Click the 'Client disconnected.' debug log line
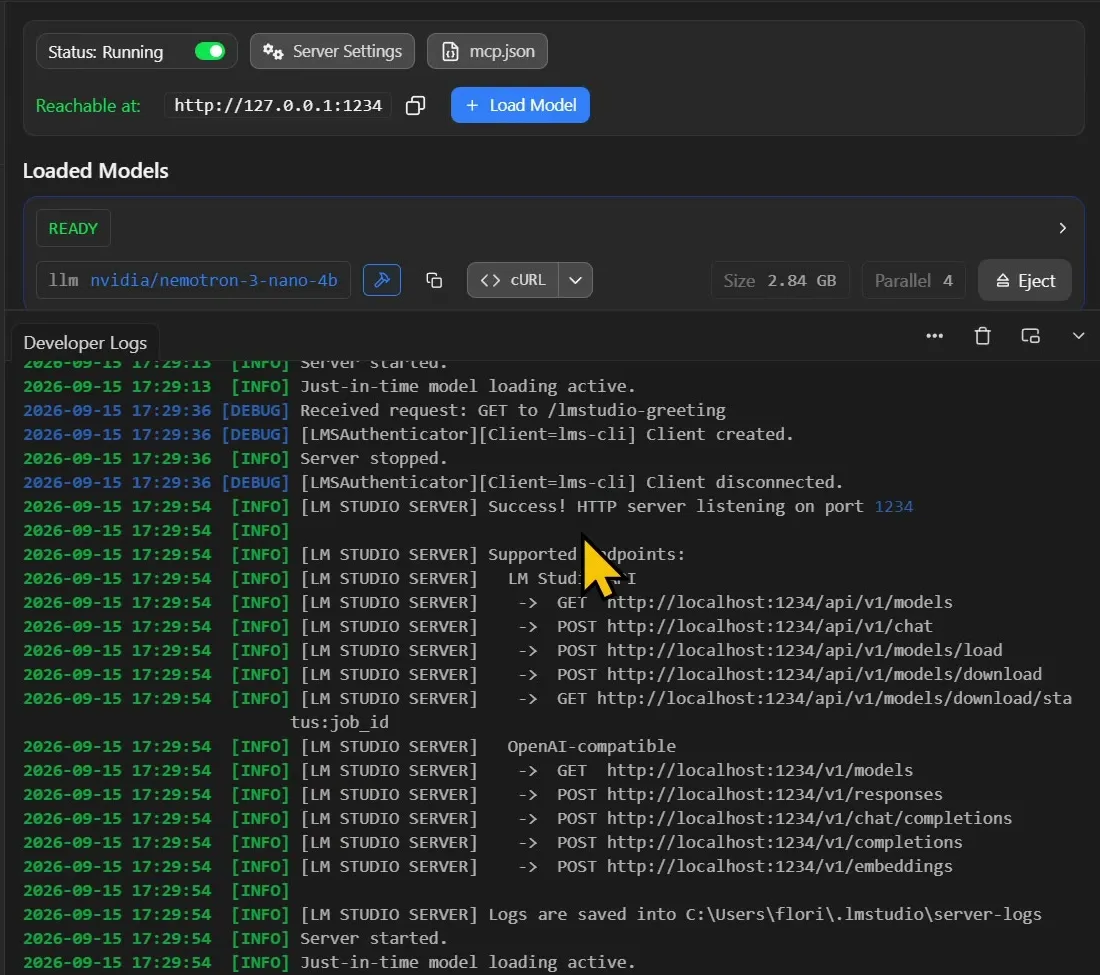 pos(433,482)
